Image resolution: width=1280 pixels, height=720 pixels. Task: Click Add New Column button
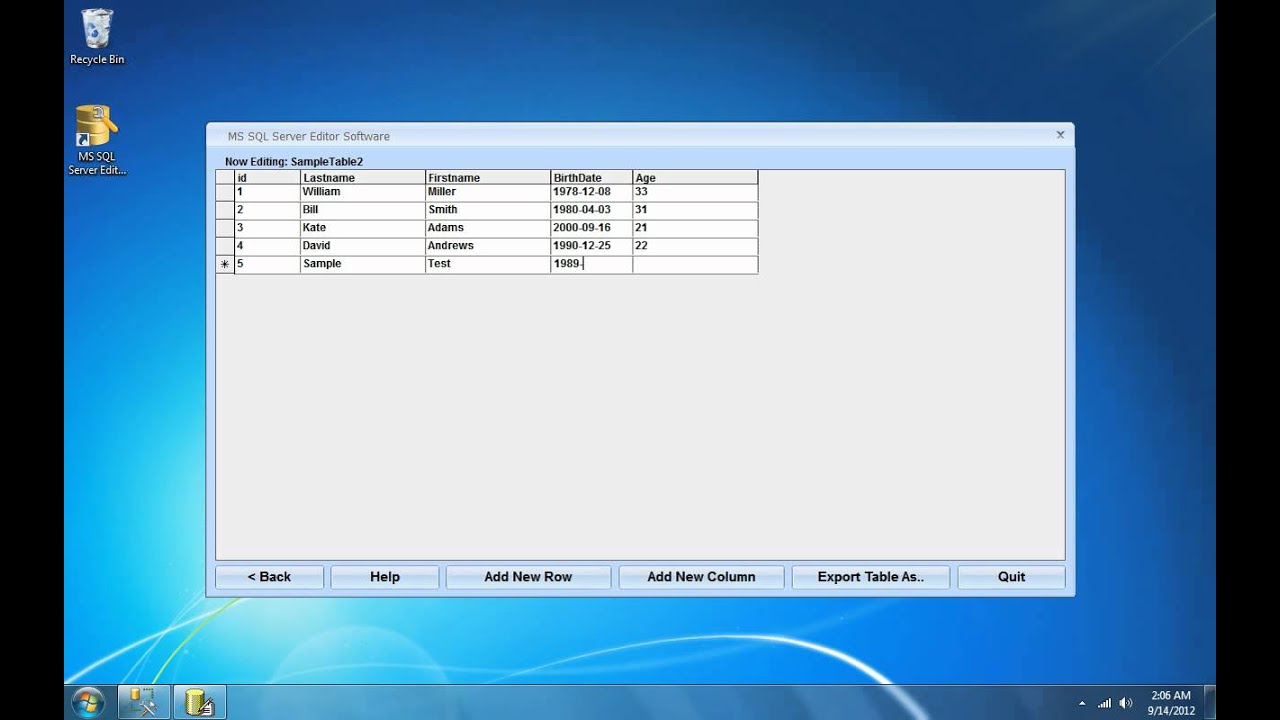[x=701, y=577]
